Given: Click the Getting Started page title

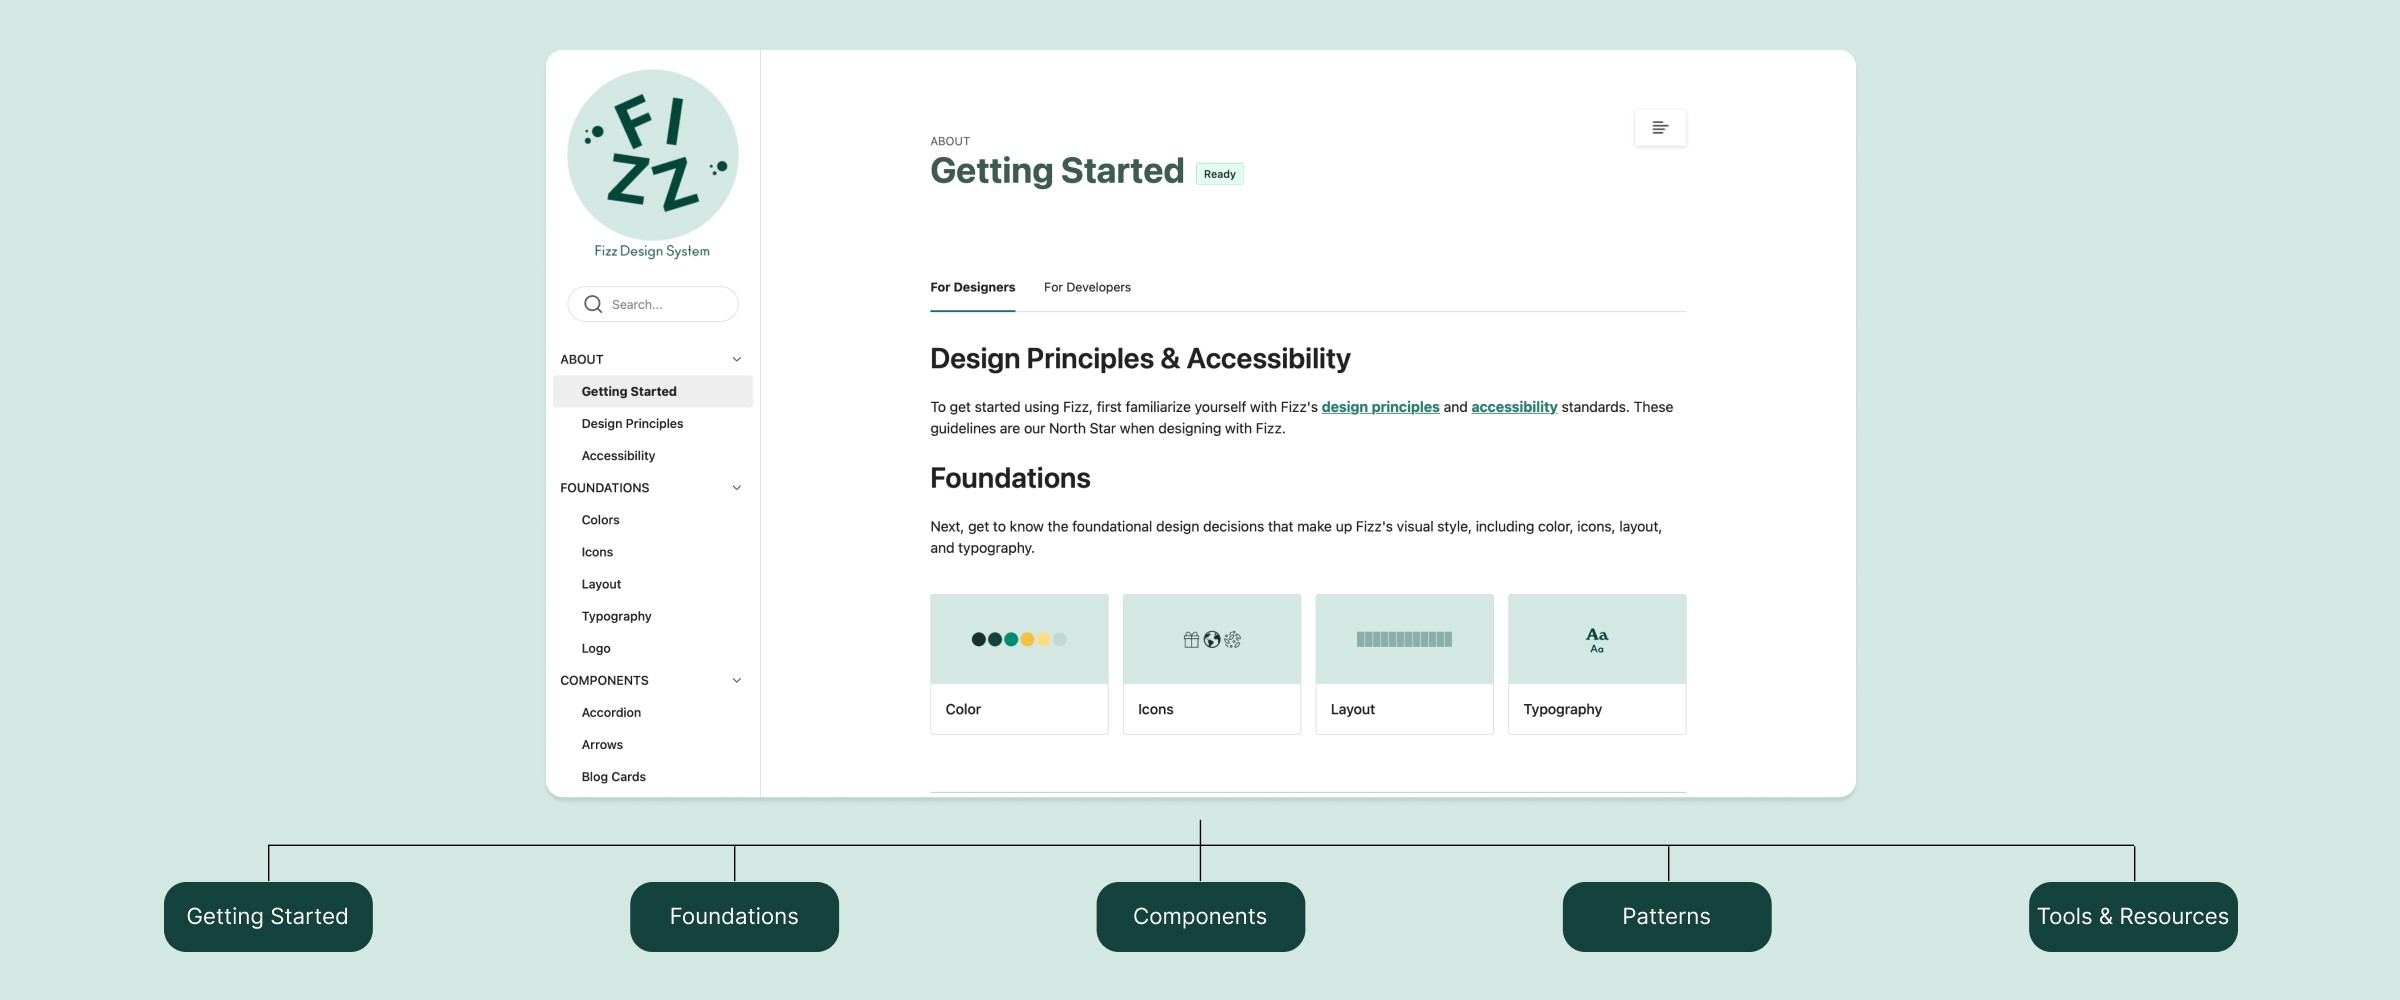Looking at the screenshot, I should pyautogui.click(x=1057, y=171).
